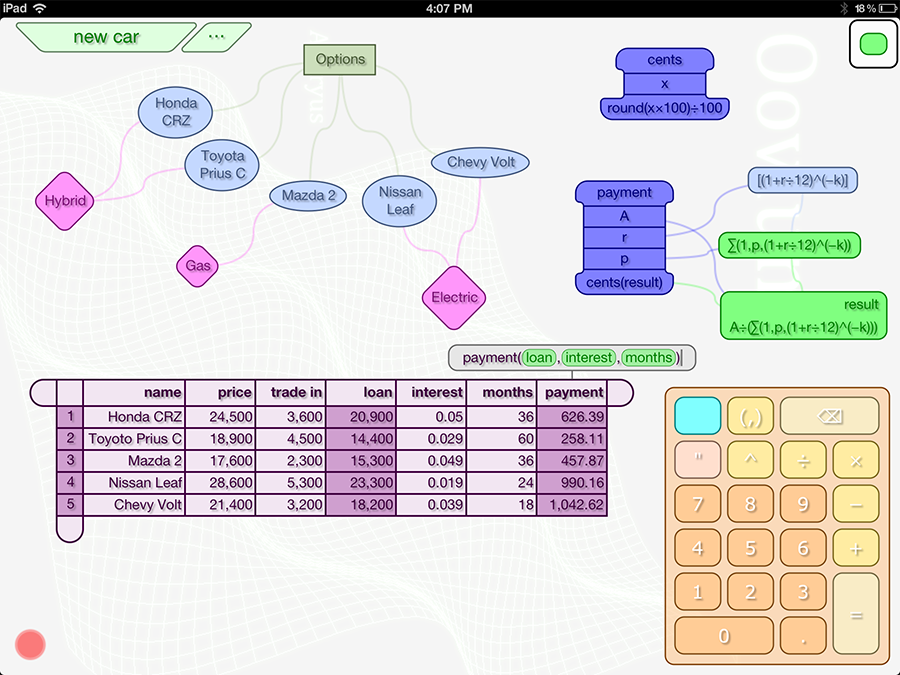
Task: Tap keypad digit 5
Action: 750,548
